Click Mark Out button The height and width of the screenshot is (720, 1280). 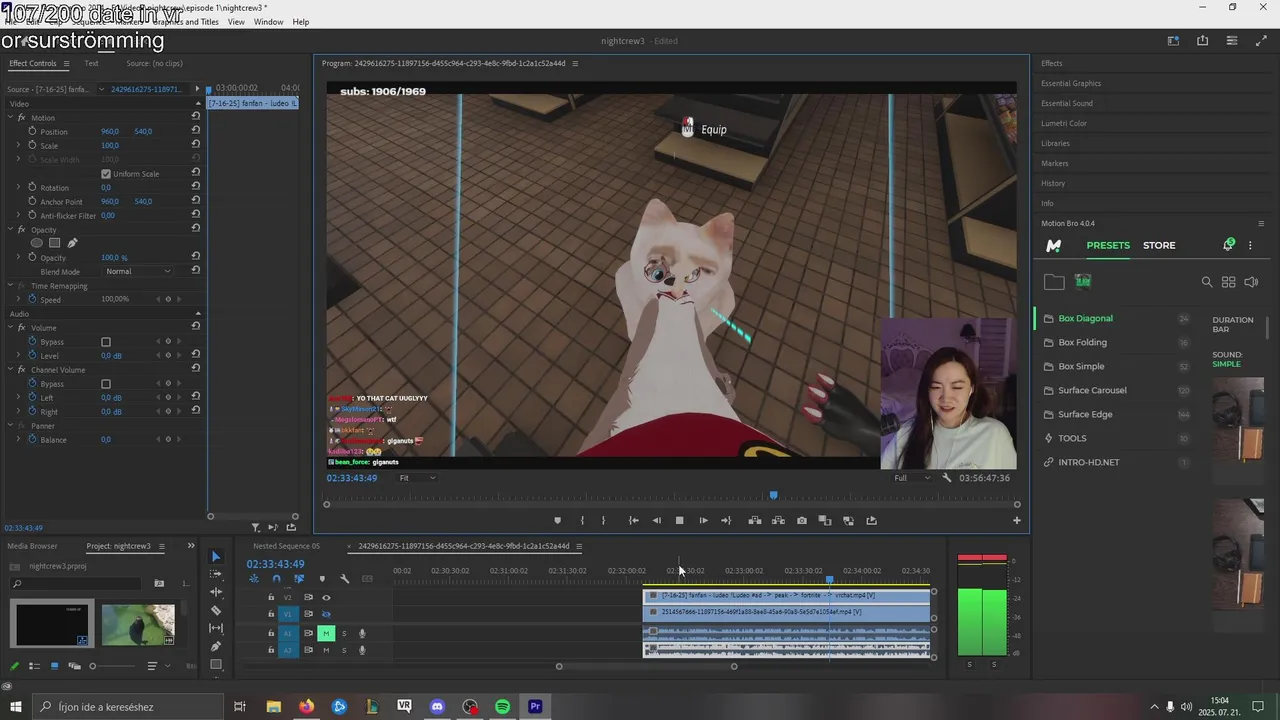pos(603,520)
